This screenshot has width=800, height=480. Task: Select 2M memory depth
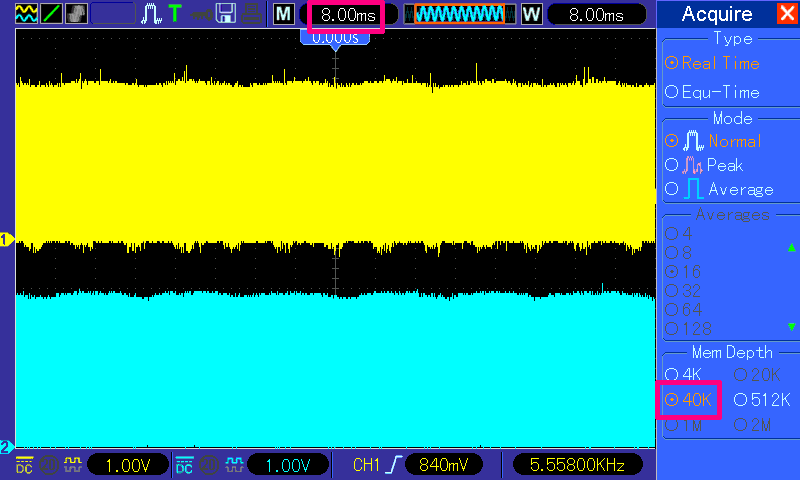click(x=753, y=425)
